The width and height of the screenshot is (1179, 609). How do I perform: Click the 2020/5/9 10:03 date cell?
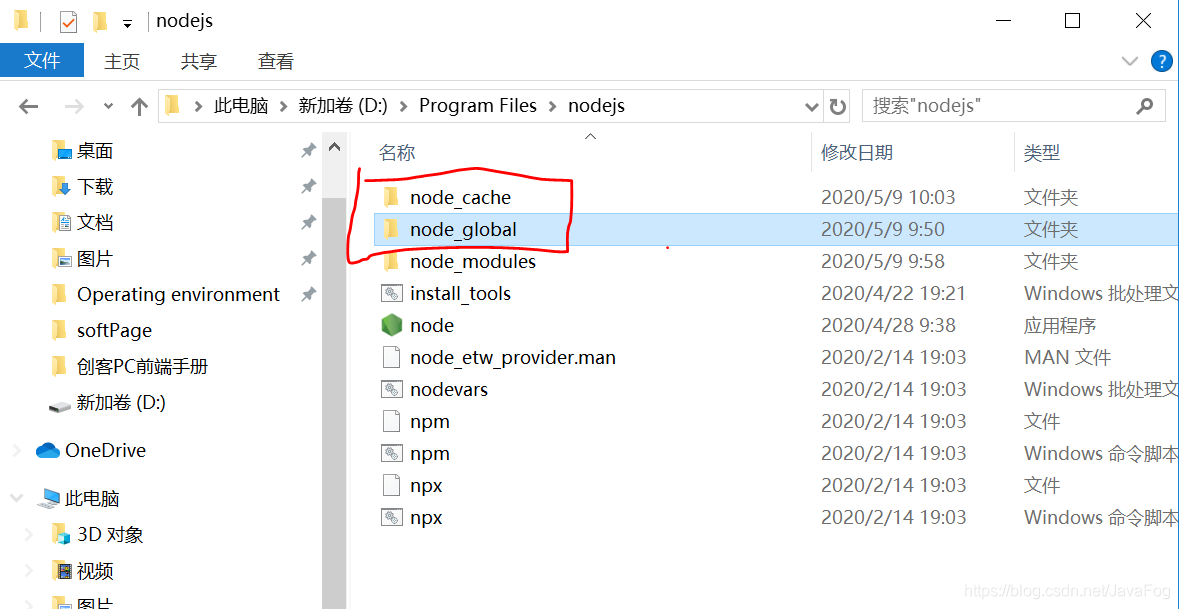click(888, 198)
